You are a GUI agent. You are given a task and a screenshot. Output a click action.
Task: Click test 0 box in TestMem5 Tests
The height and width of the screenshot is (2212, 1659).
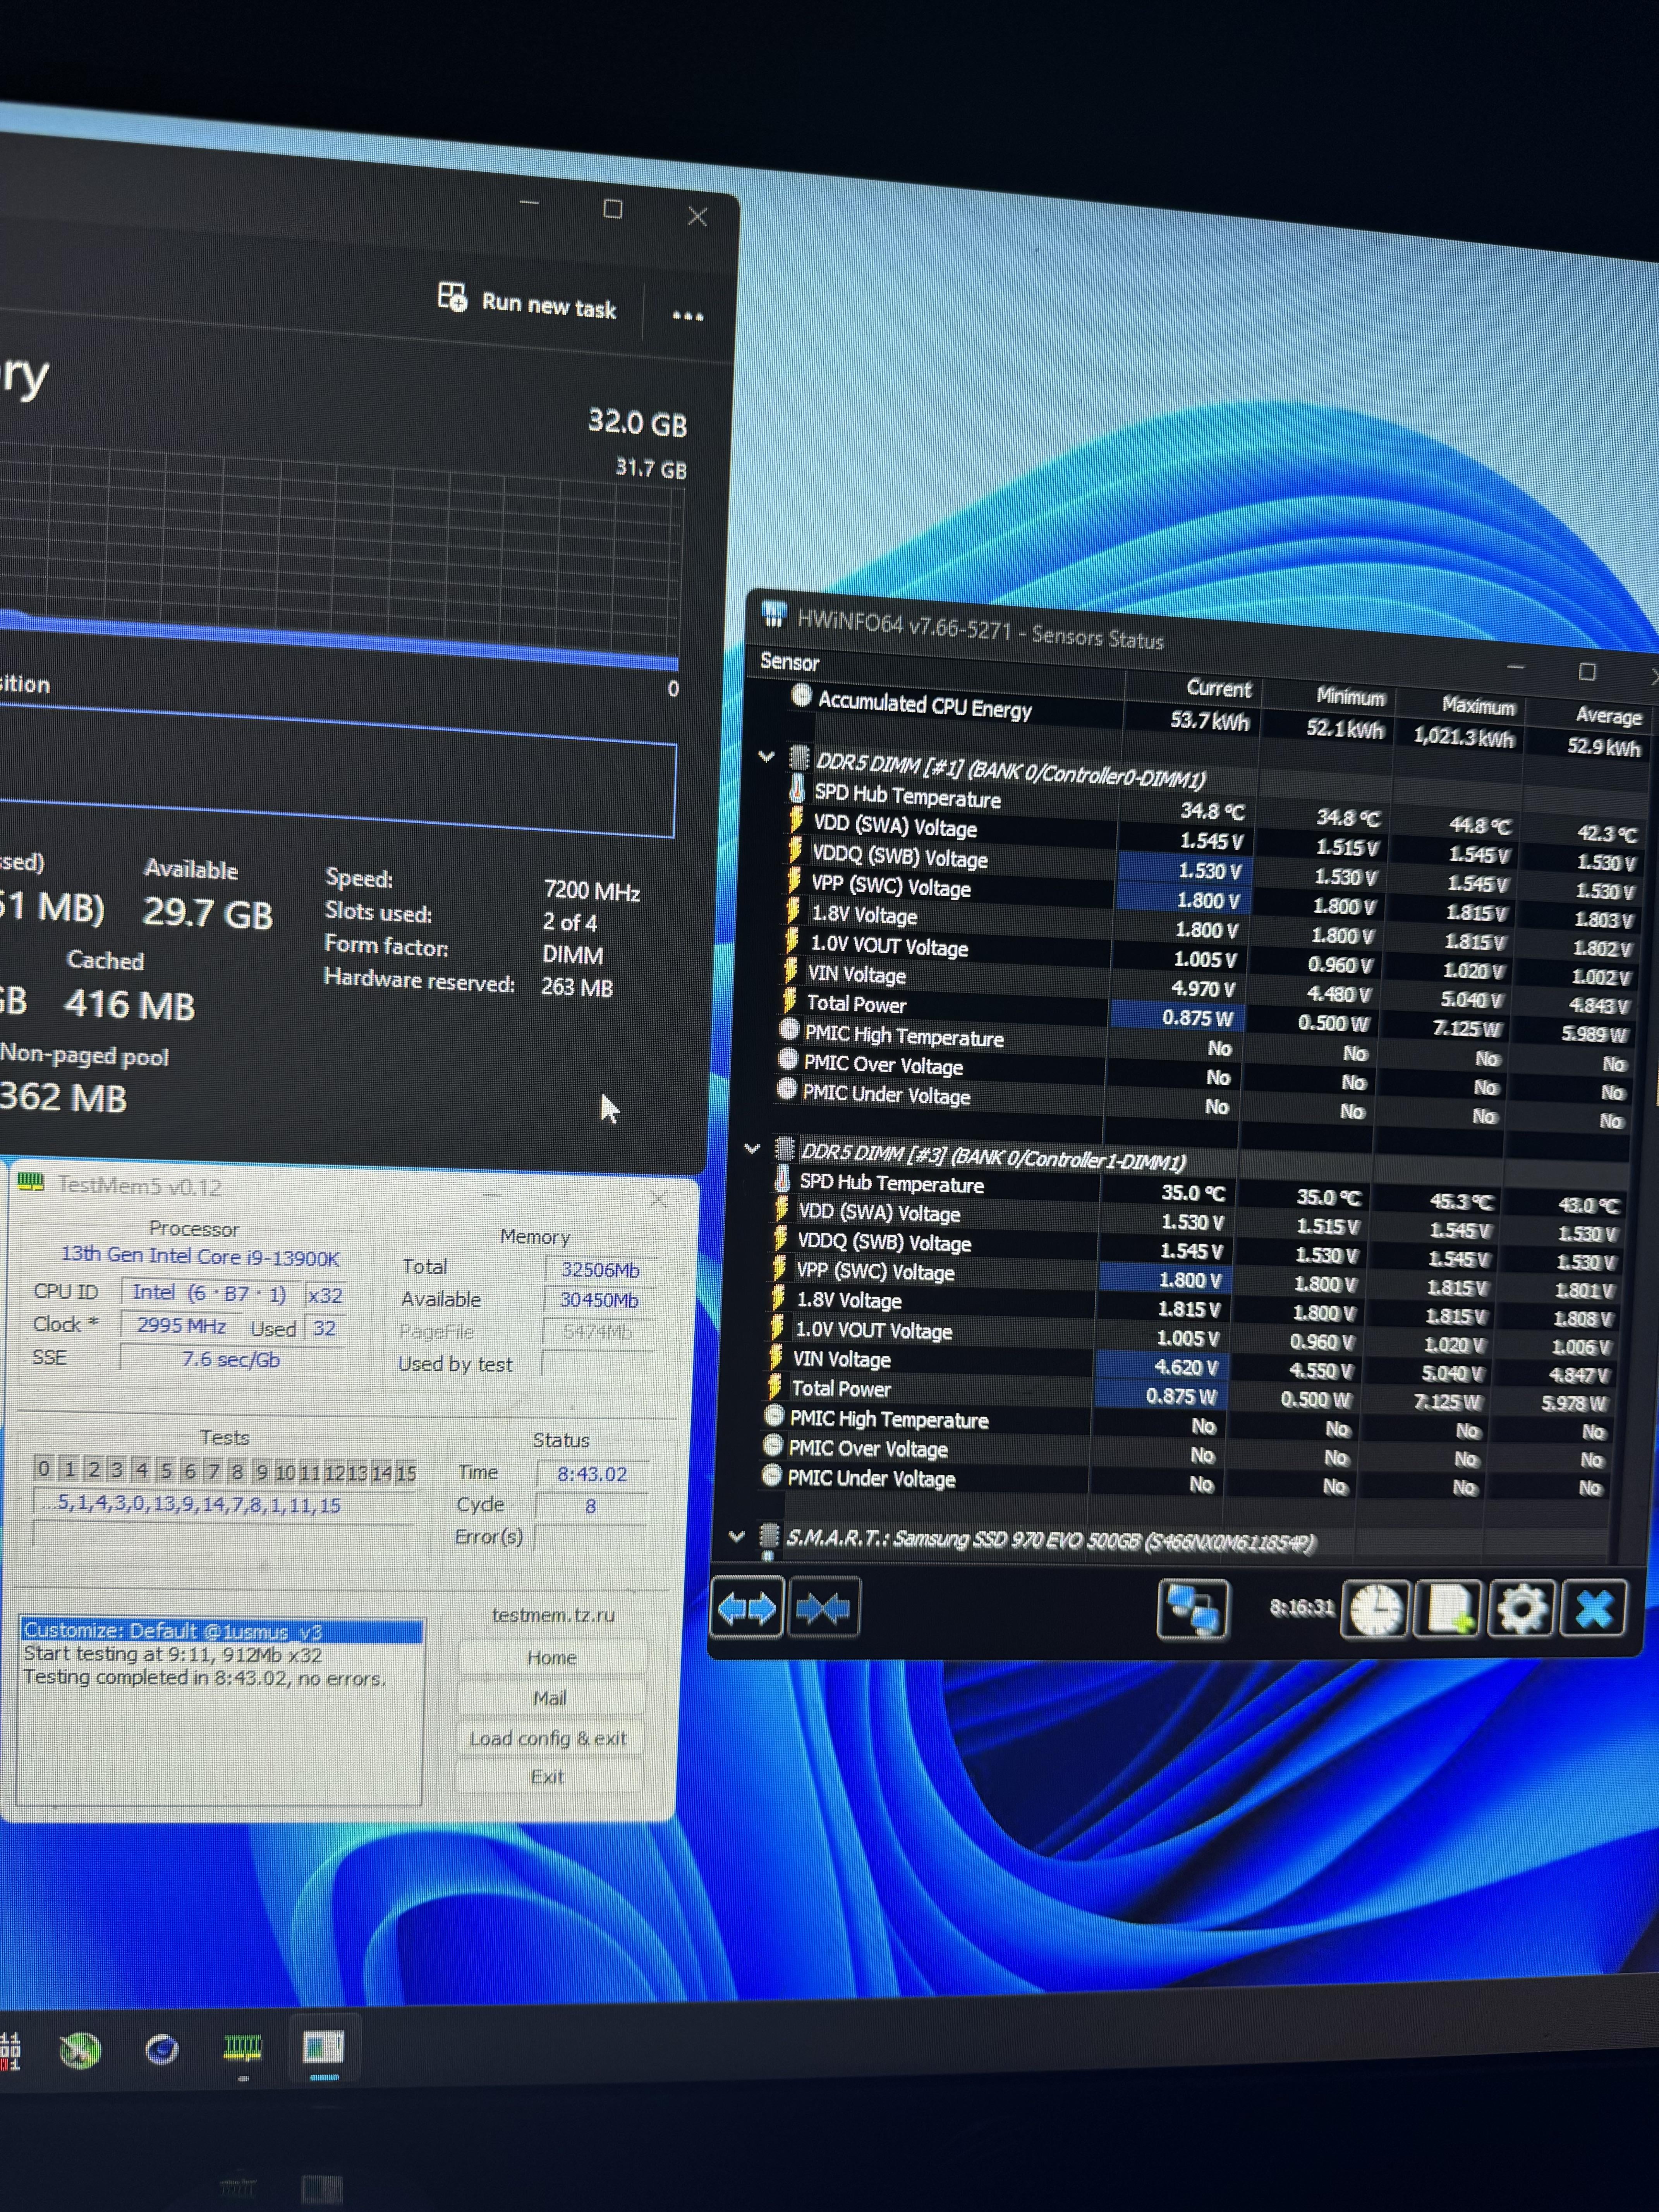44,1468
